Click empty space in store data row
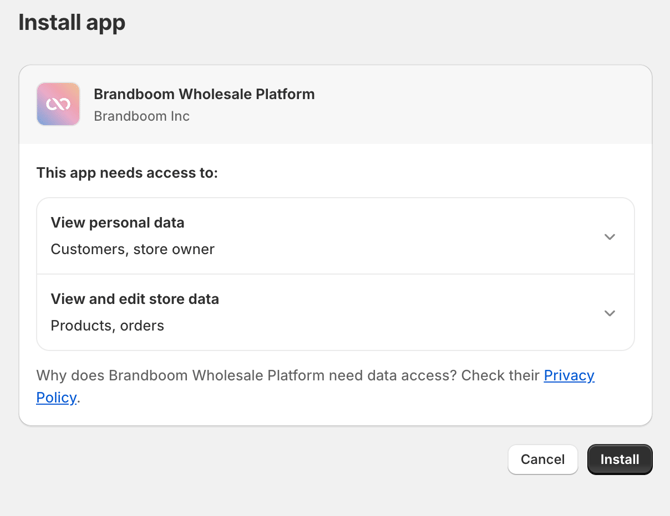 coord(420,312)
